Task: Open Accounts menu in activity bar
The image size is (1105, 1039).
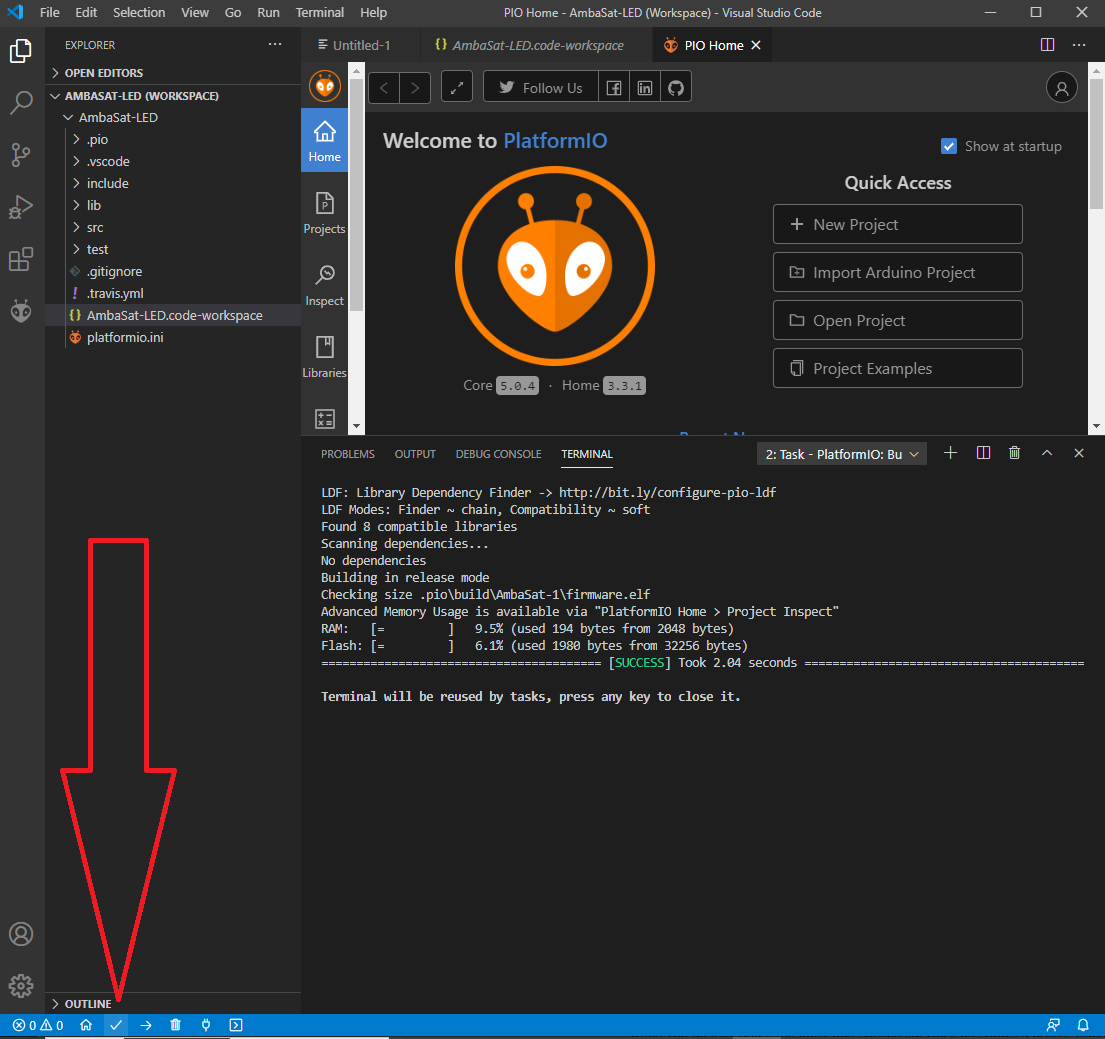Action: (21, 934)
